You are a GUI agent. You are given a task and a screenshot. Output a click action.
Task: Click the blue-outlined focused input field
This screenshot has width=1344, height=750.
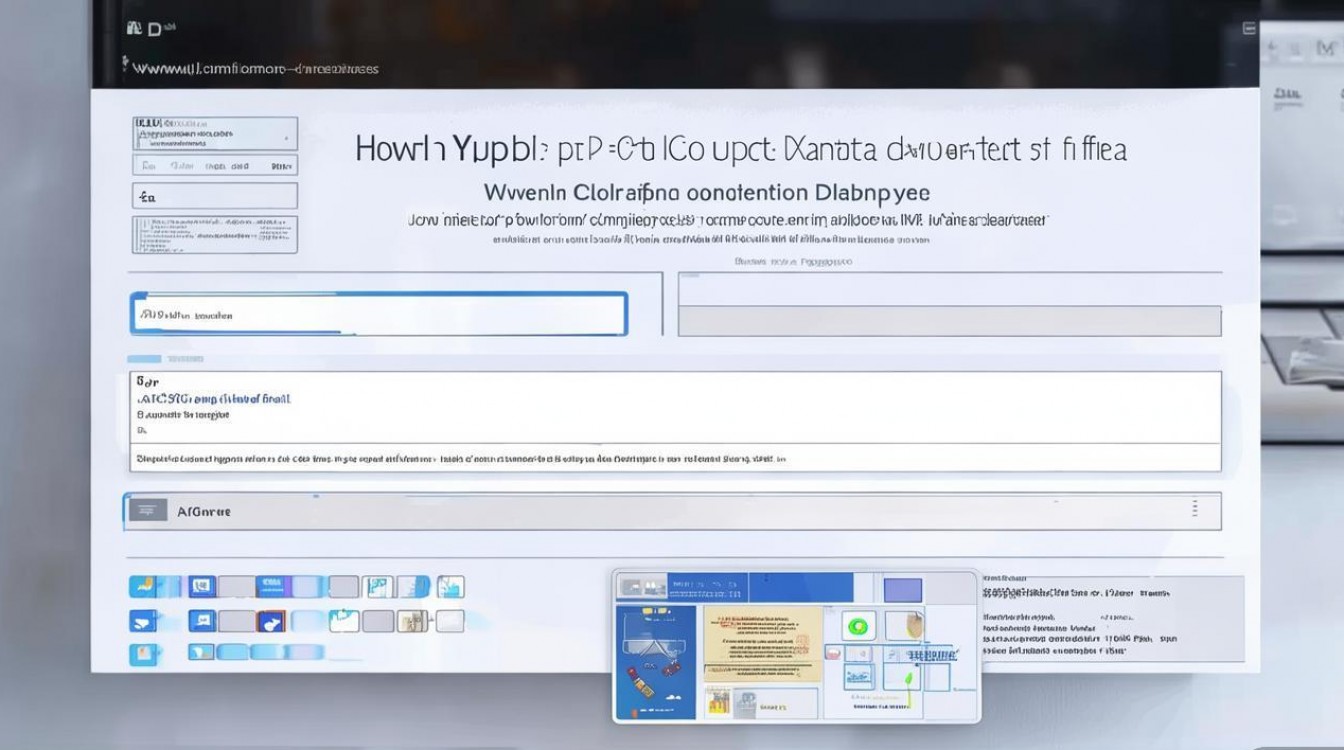(378, 313)
